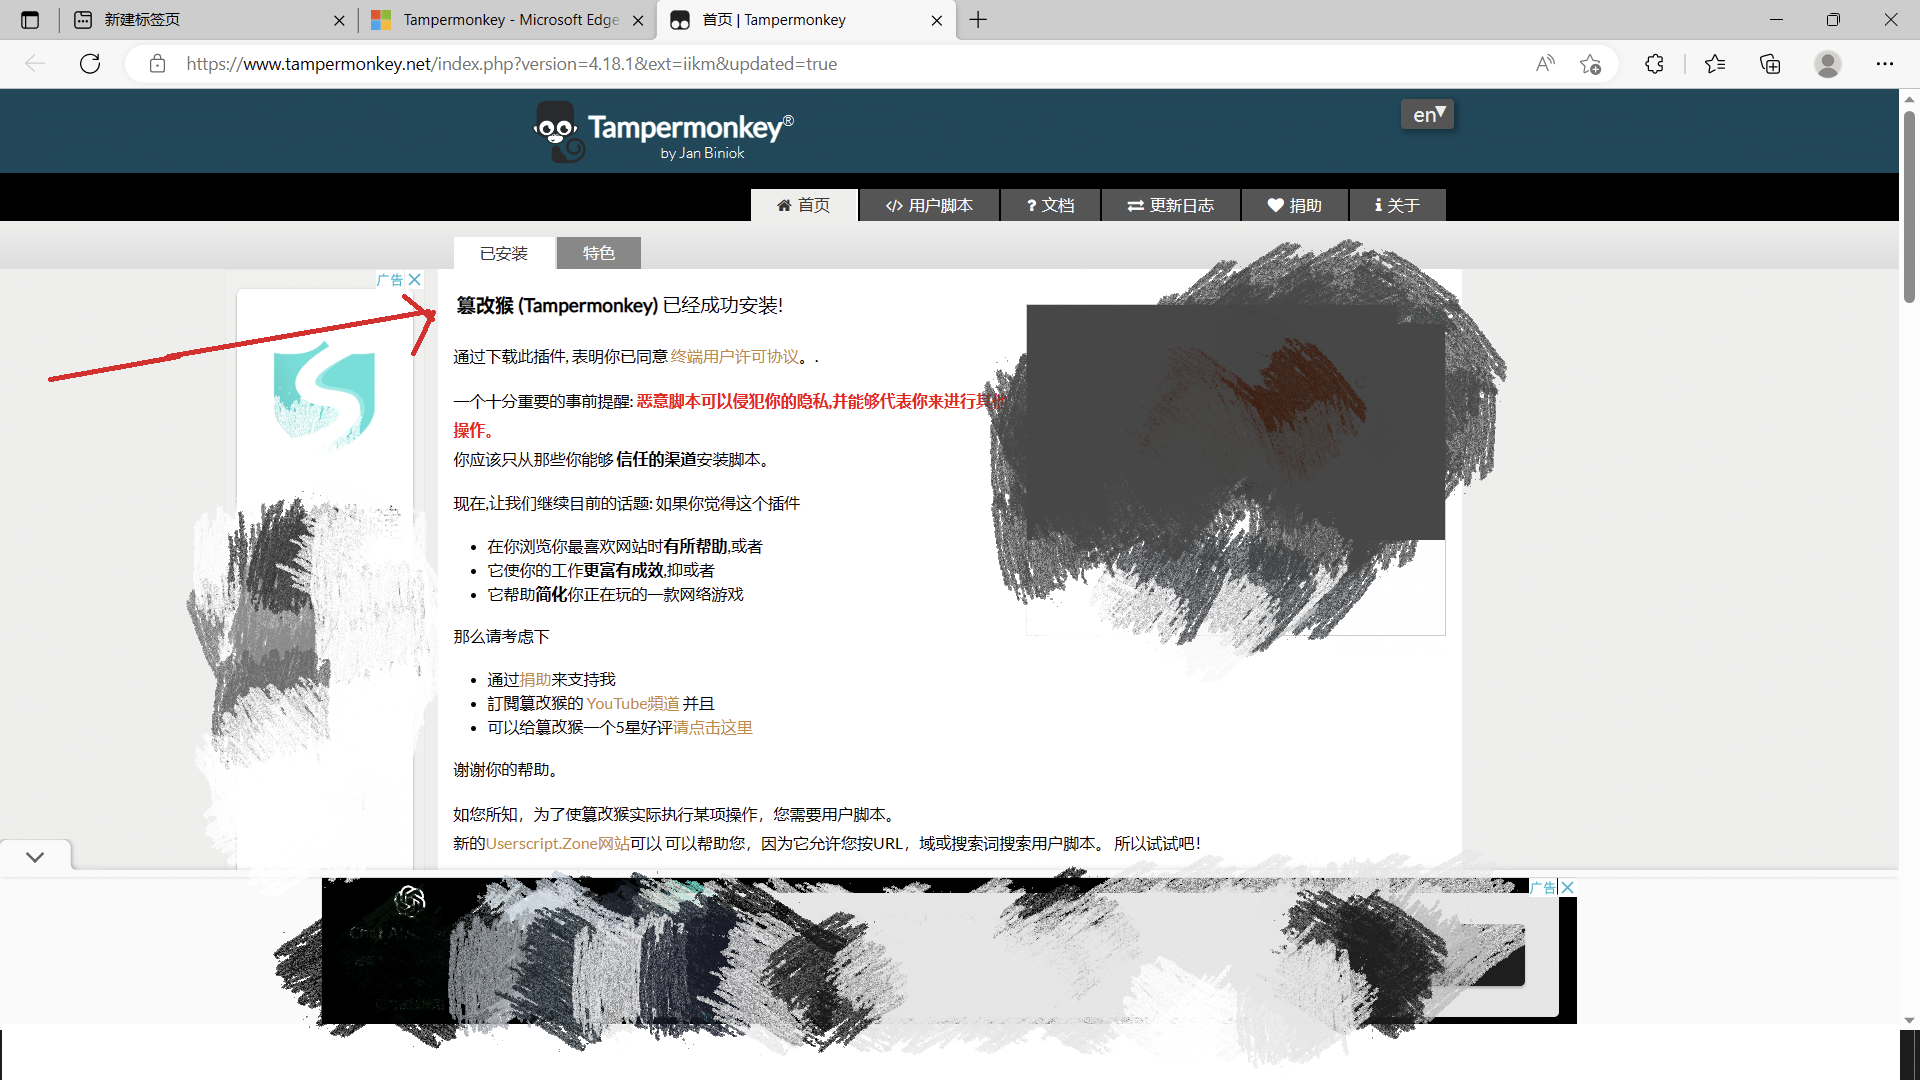Refresh the current page
Viewport: 1920px width, 1080px height.
(90, 64)
